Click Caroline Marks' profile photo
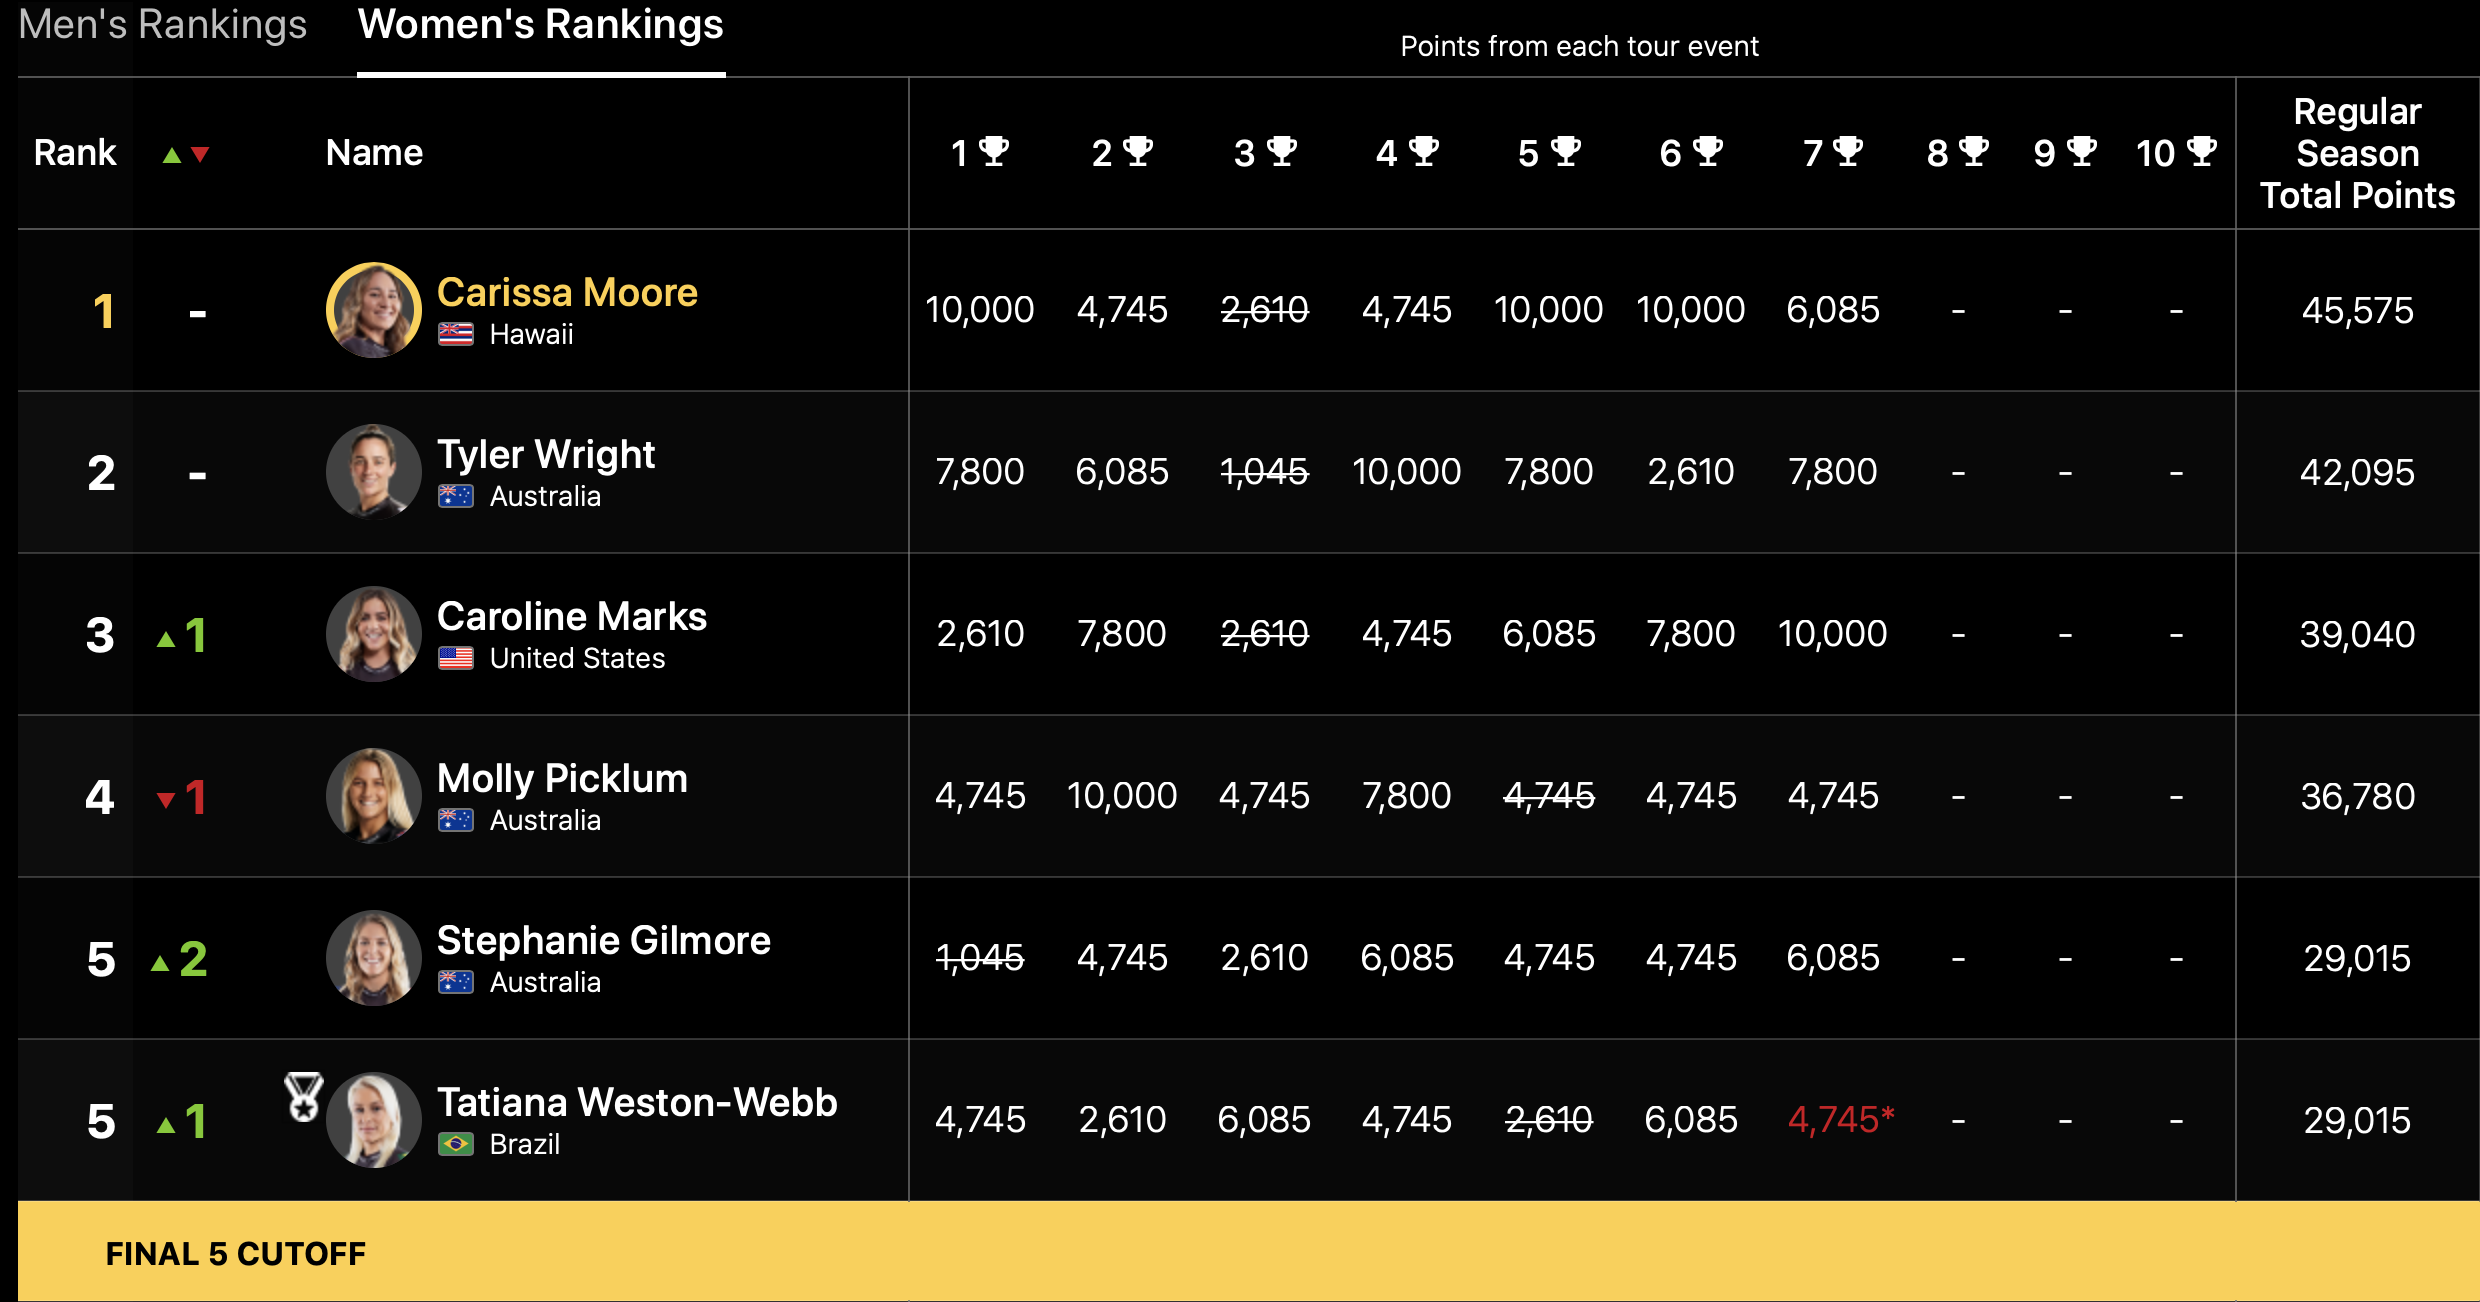Image resolution: width=2480 pixels, height=1302 pixels. (x=373, y=633)
